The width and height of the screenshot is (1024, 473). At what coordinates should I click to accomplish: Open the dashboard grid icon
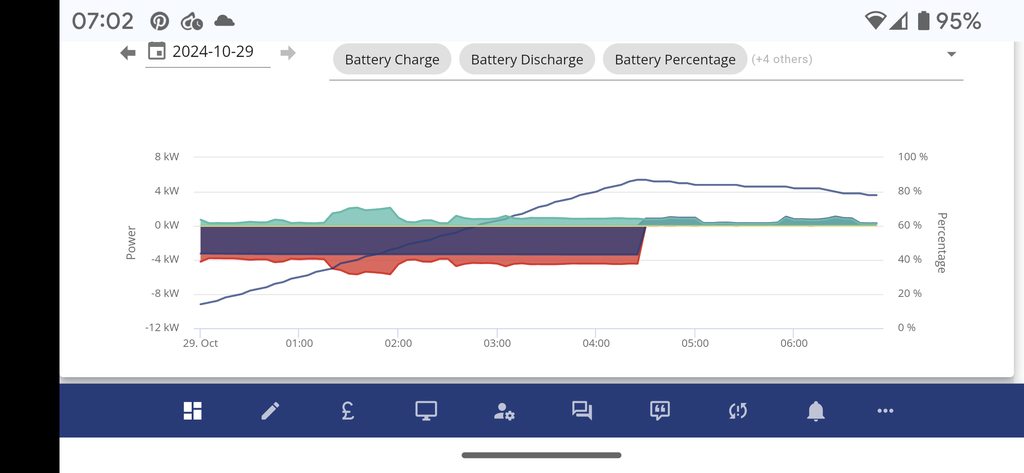(x=193, y=410)
